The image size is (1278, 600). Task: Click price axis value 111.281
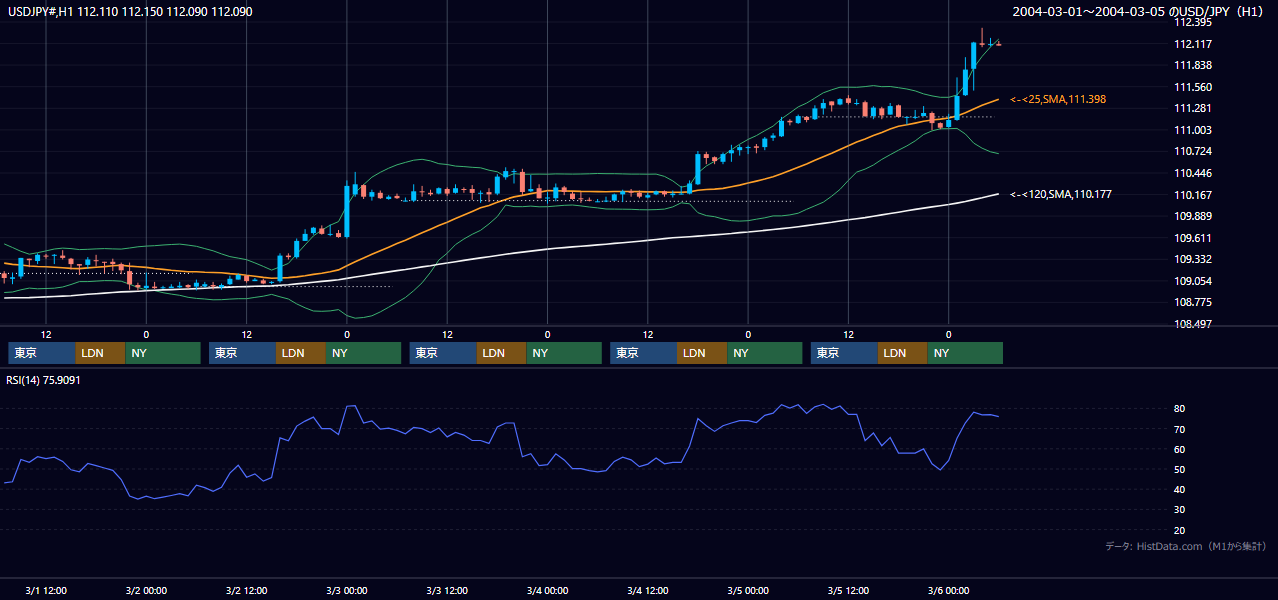pyautogui.click(x=1192, y=108)
